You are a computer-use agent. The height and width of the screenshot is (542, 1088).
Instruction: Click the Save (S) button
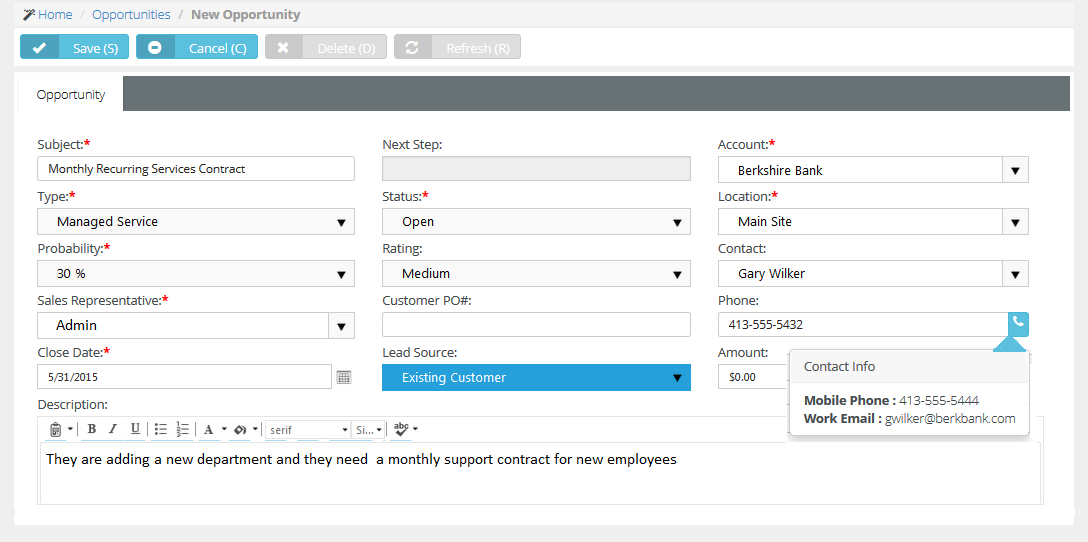[74, 48]
